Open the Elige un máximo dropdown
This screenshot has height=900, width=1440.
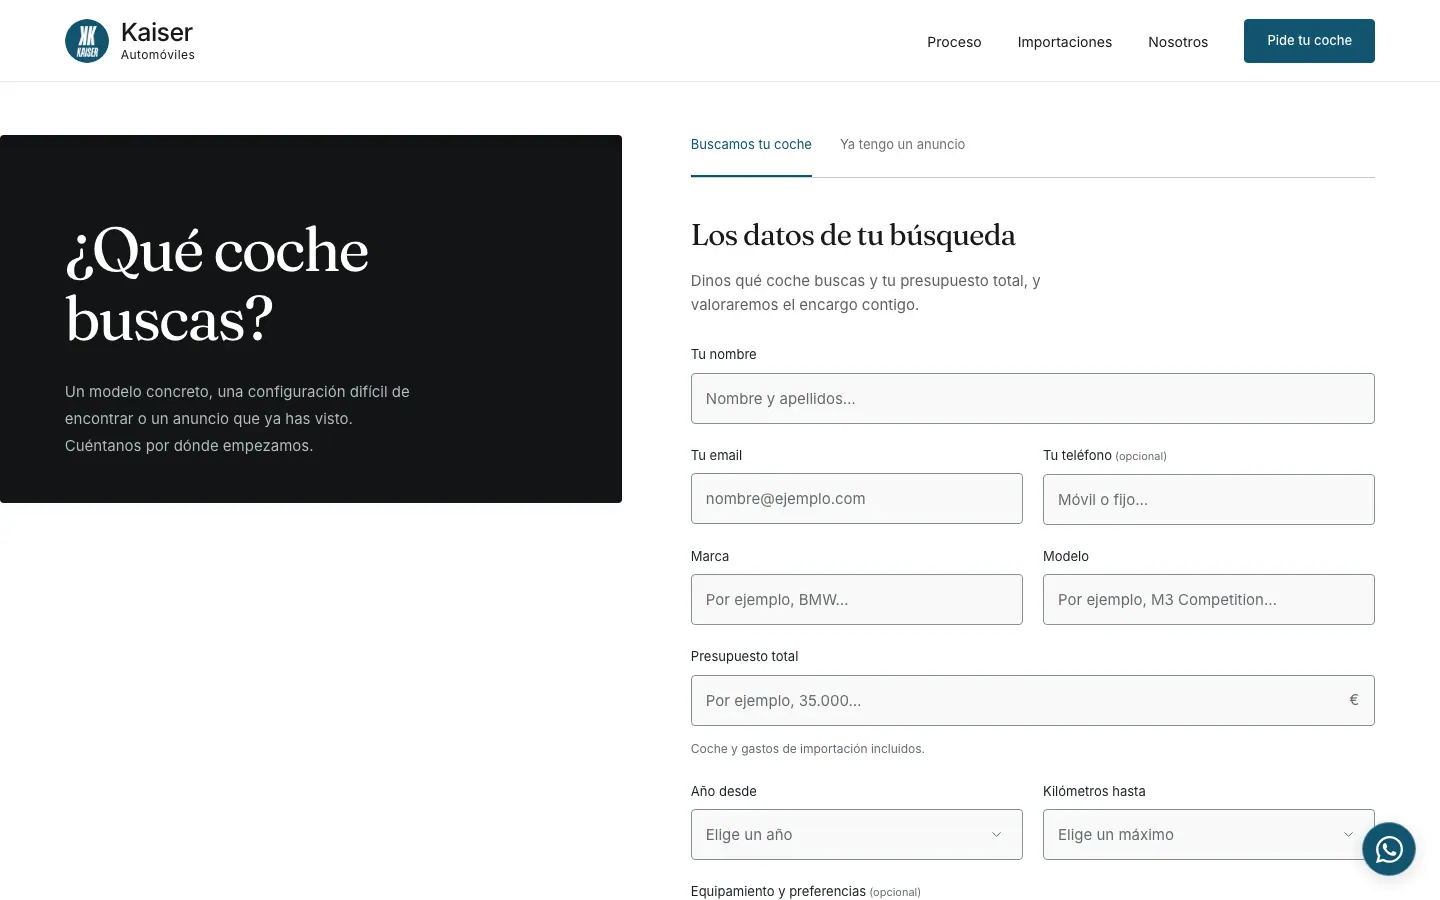[1209, 835]
